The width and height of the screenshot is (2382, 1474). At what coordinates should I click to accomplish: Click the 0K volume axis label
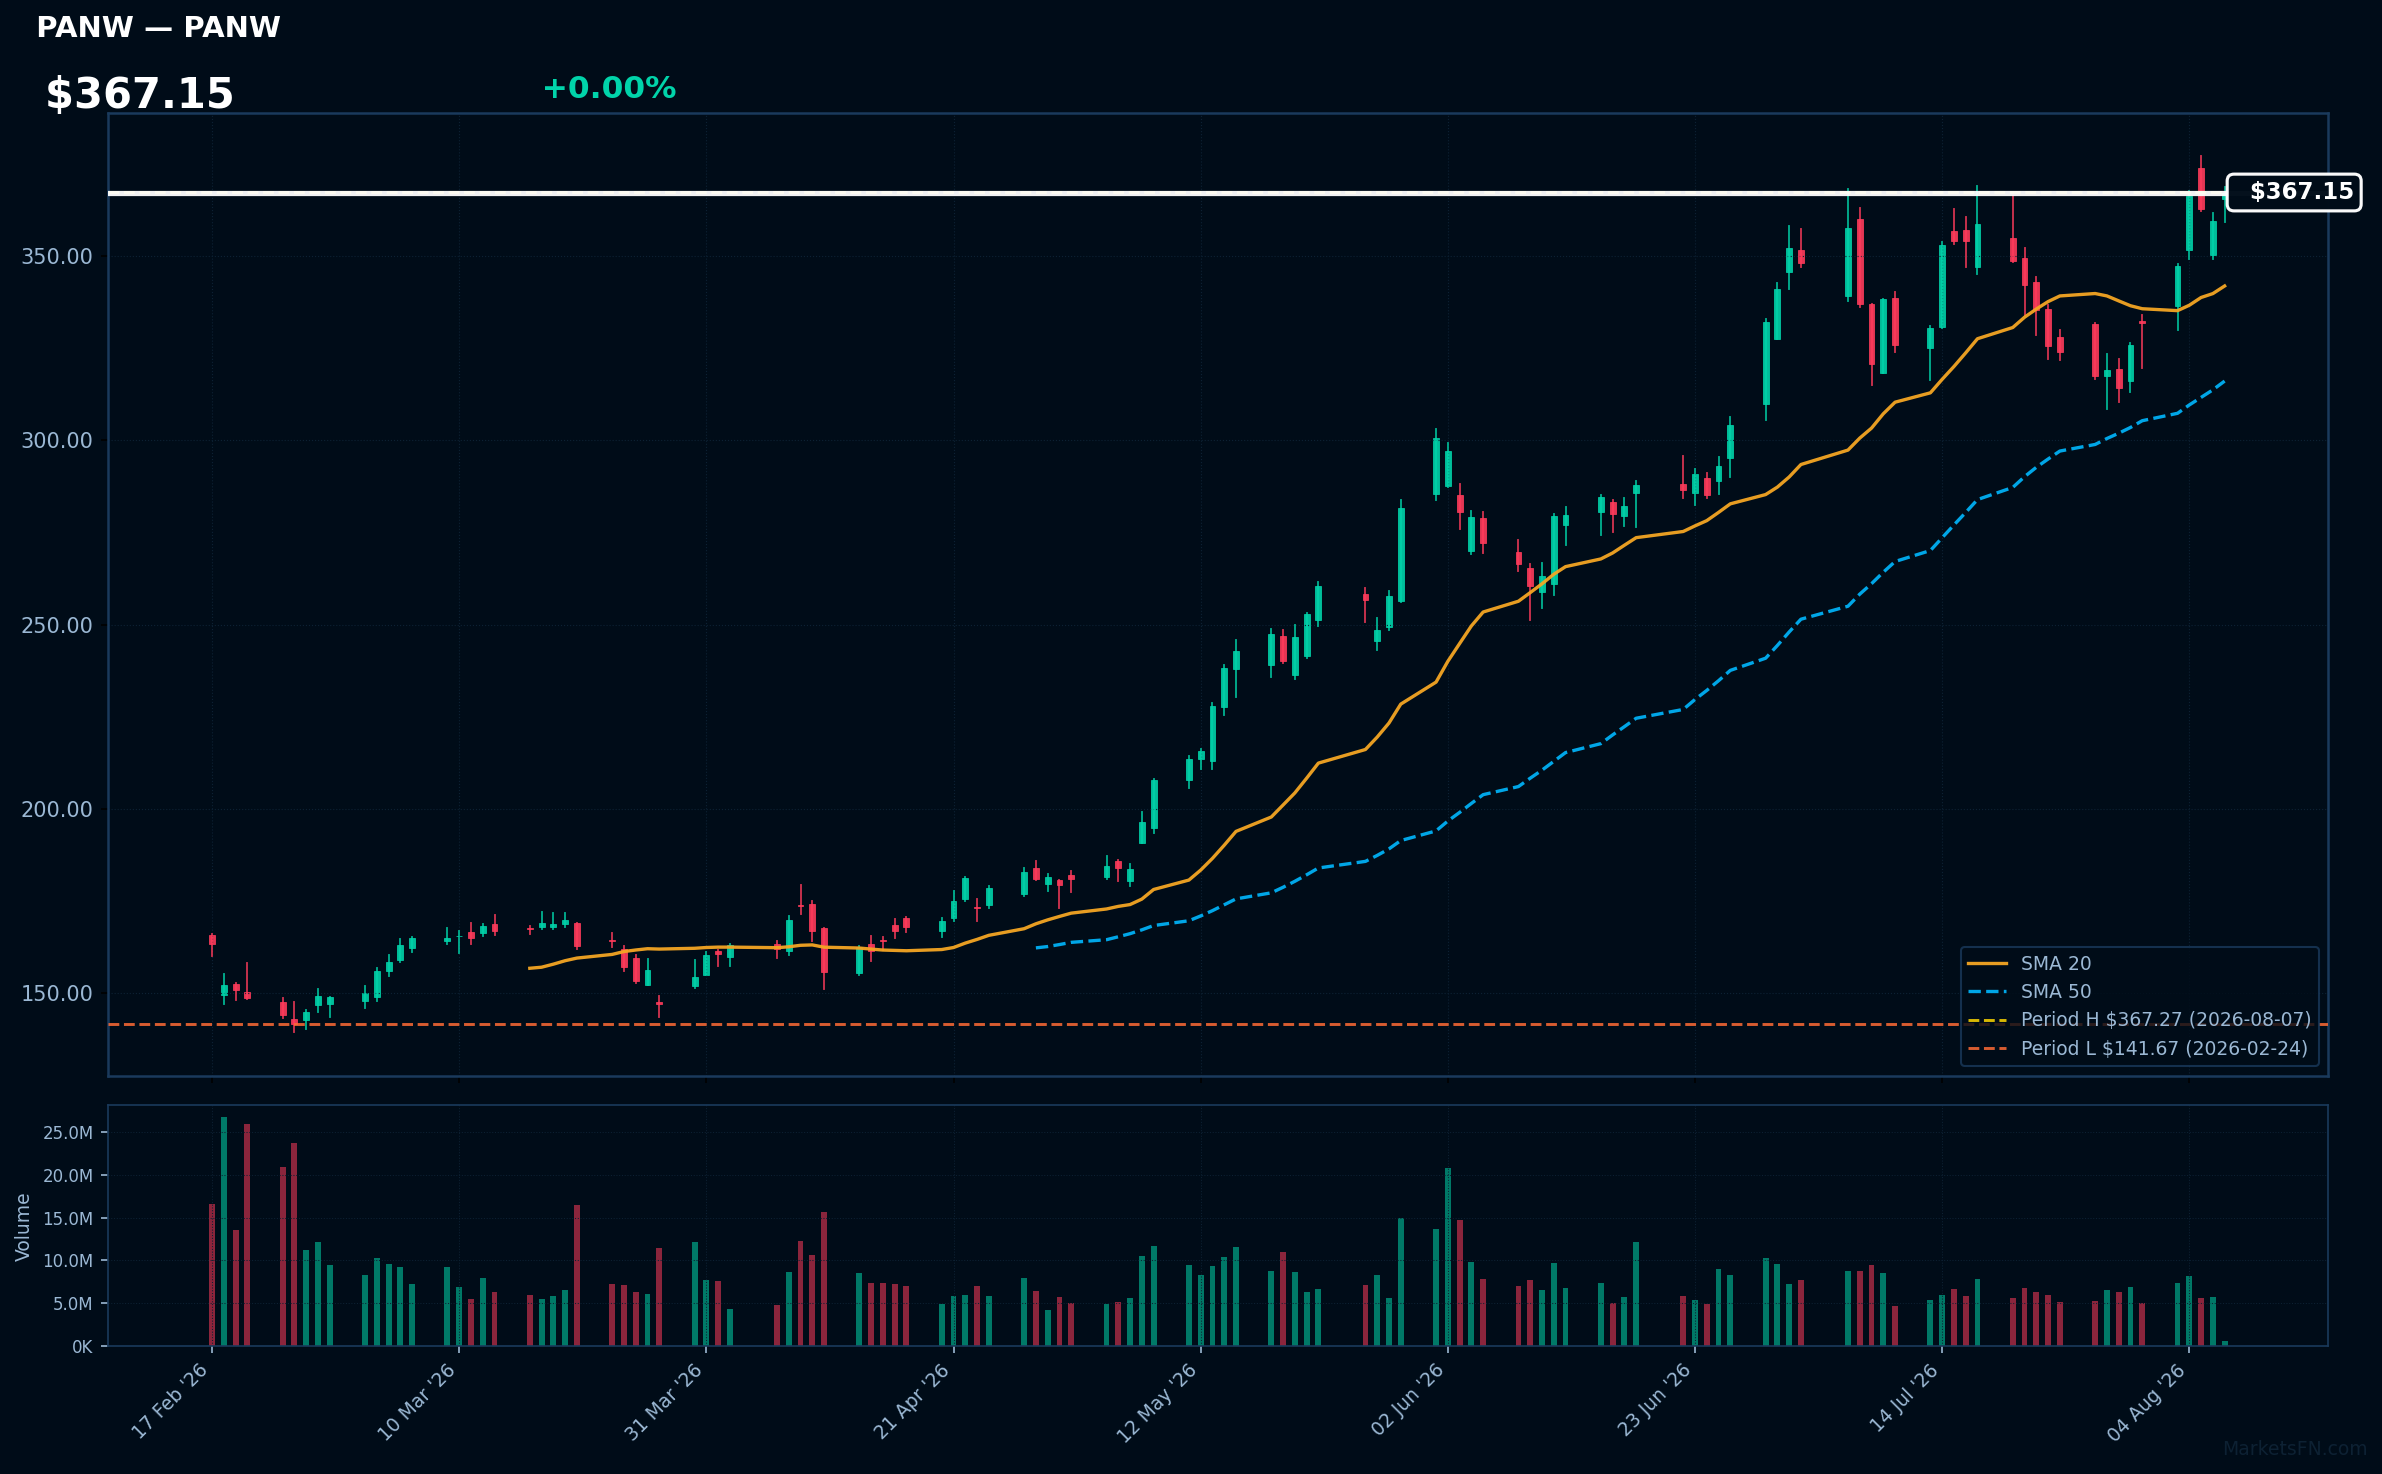[x=82, y=1347]
